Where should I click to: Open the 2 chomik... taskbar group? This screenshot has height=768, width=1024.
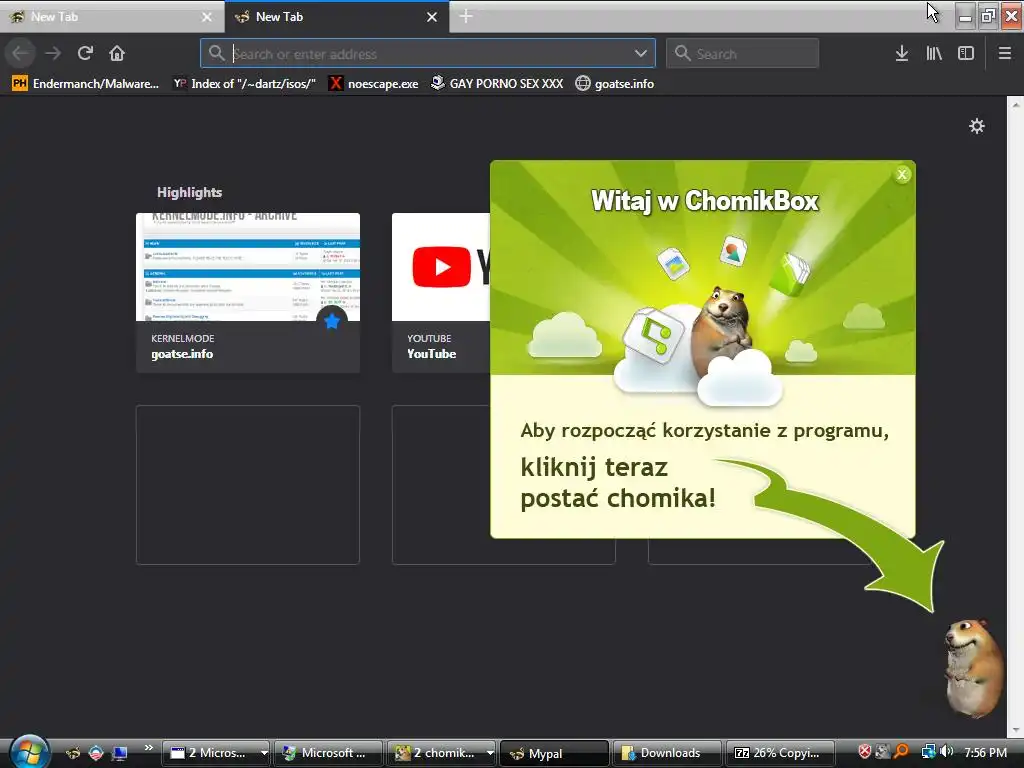pos(436,753)
